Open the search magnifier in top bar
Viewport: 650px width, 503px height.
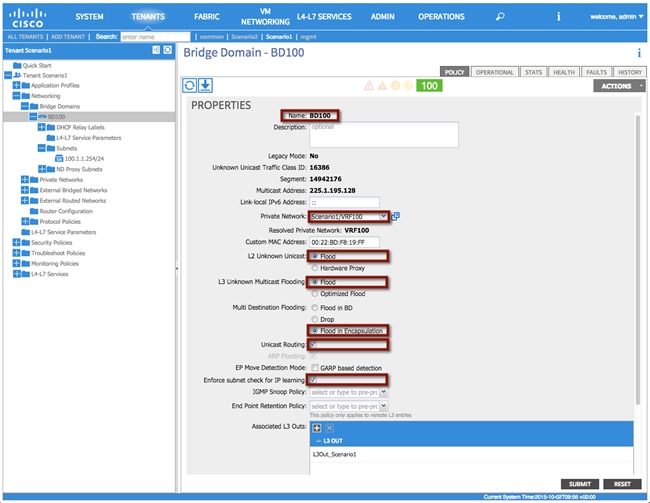500,17
